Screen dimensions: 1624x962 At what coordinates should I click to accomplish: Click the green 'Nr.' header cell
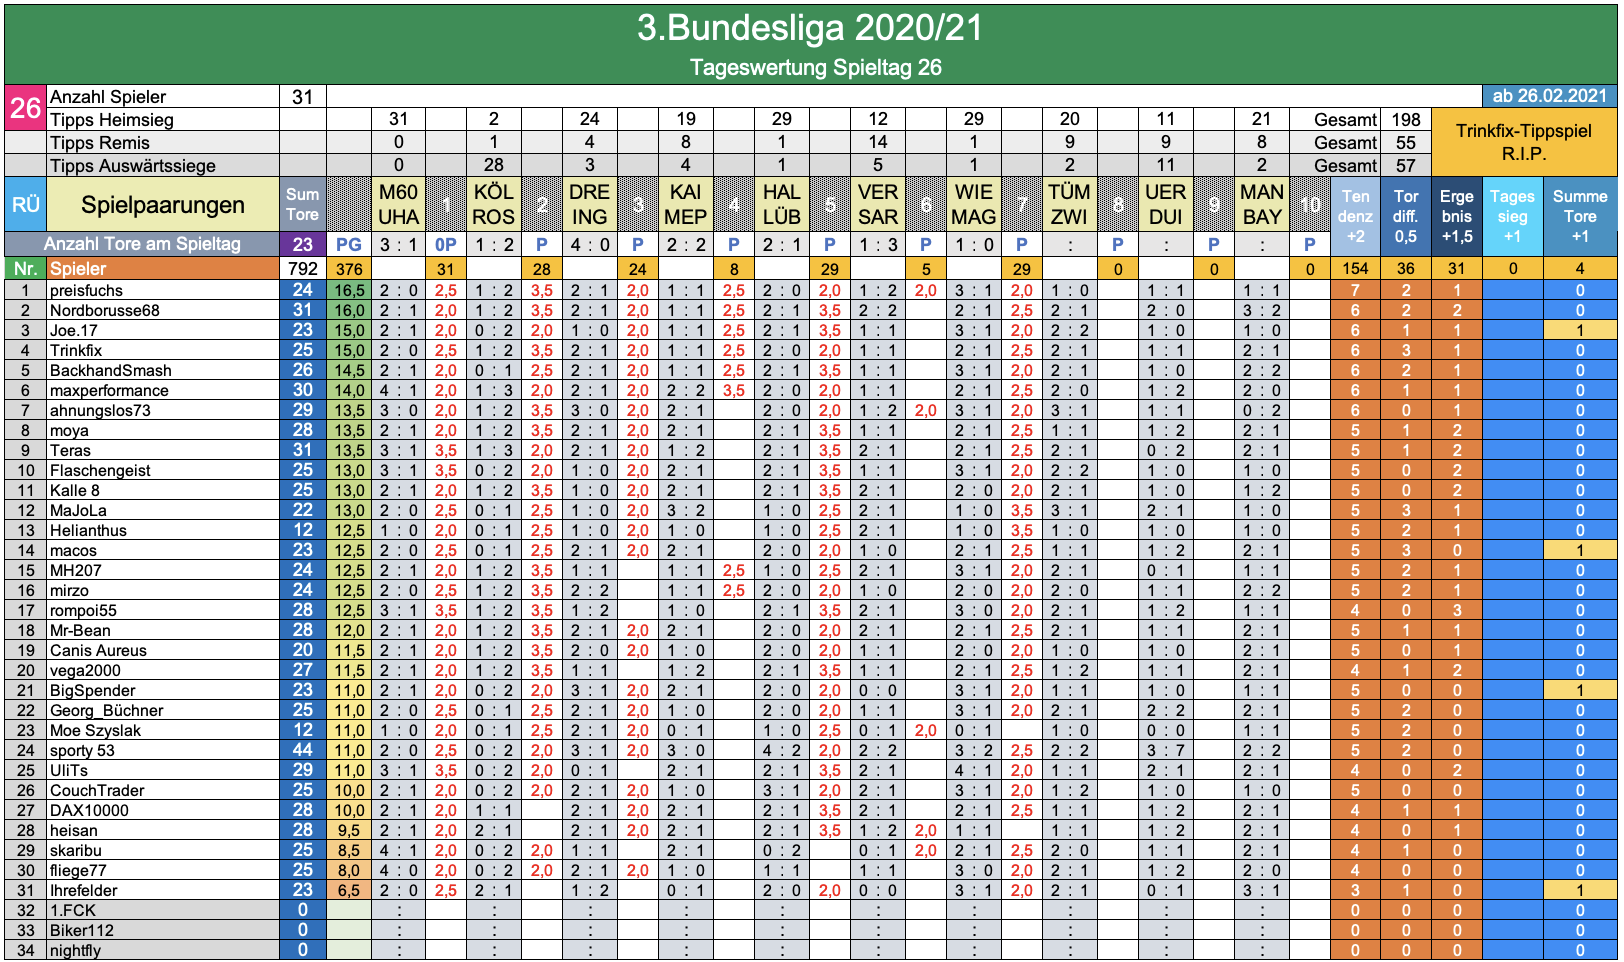(x=25, y=268)
